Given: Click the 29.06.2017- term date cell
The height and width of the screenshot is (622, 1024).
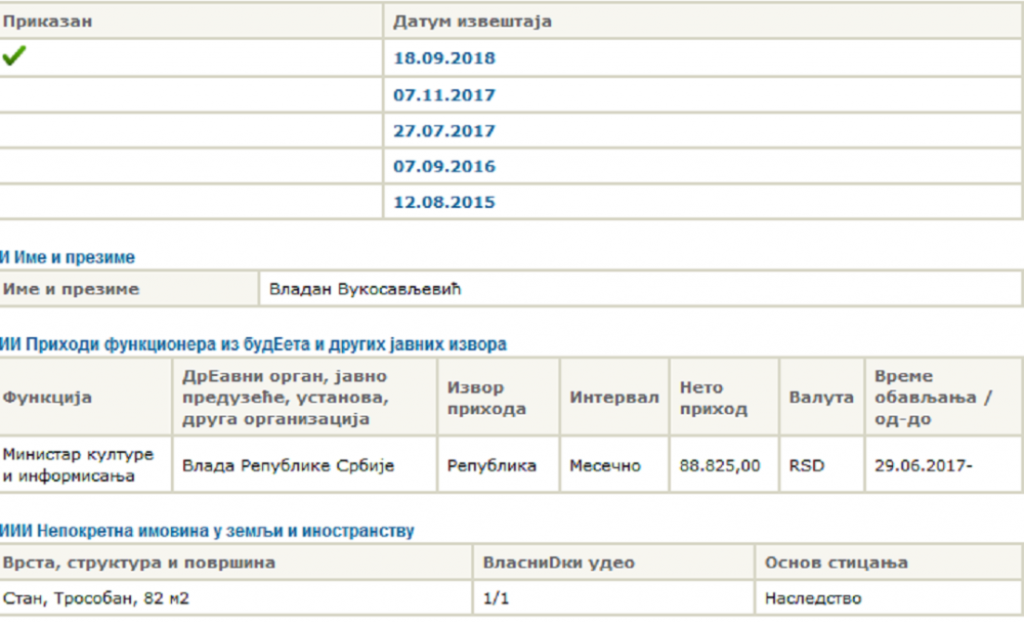Looking at the screenshot, I should click(x=923, y=465).
